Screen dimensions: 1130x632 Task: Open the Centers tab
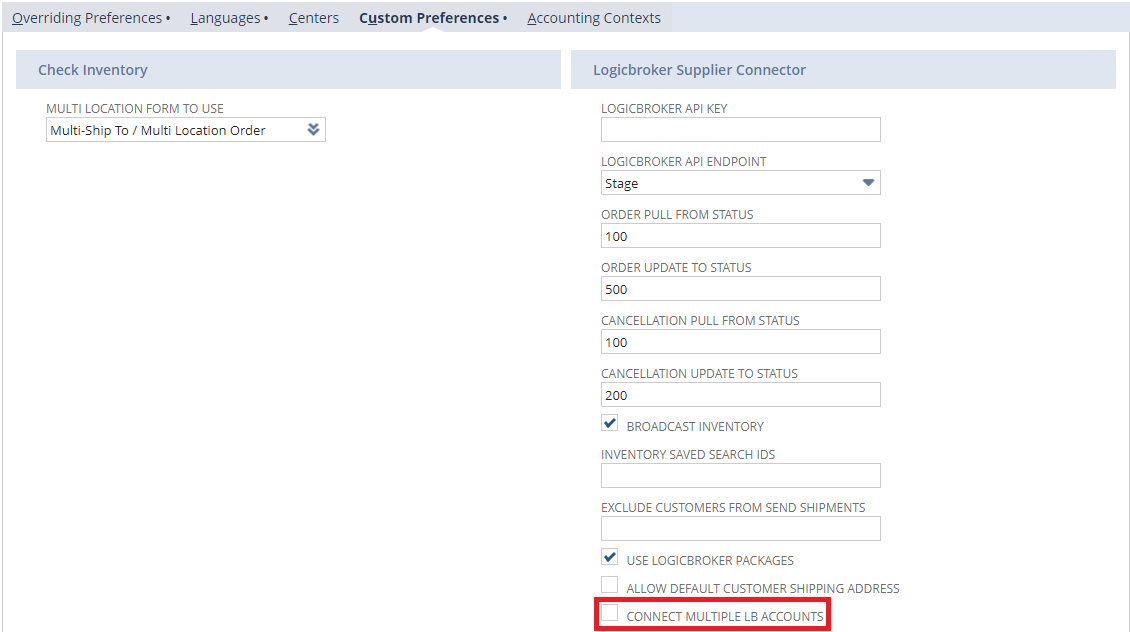pos(313,18)
